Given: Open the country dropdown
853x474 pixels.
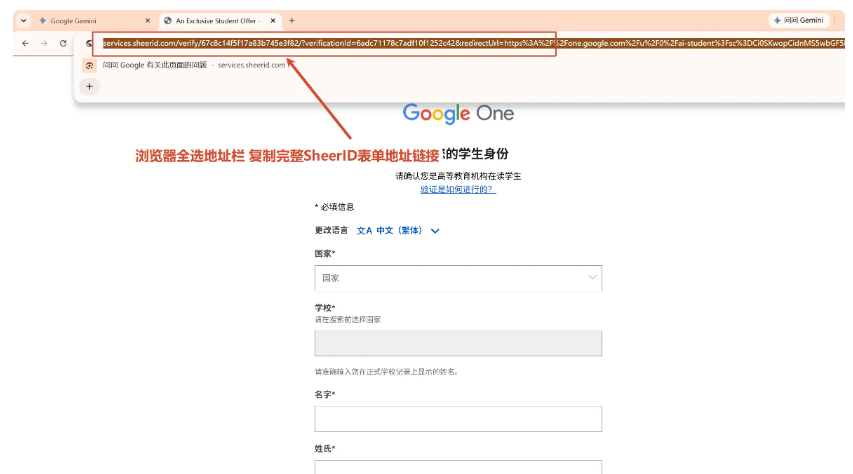Looking at the screenshot, I should 458,278.
